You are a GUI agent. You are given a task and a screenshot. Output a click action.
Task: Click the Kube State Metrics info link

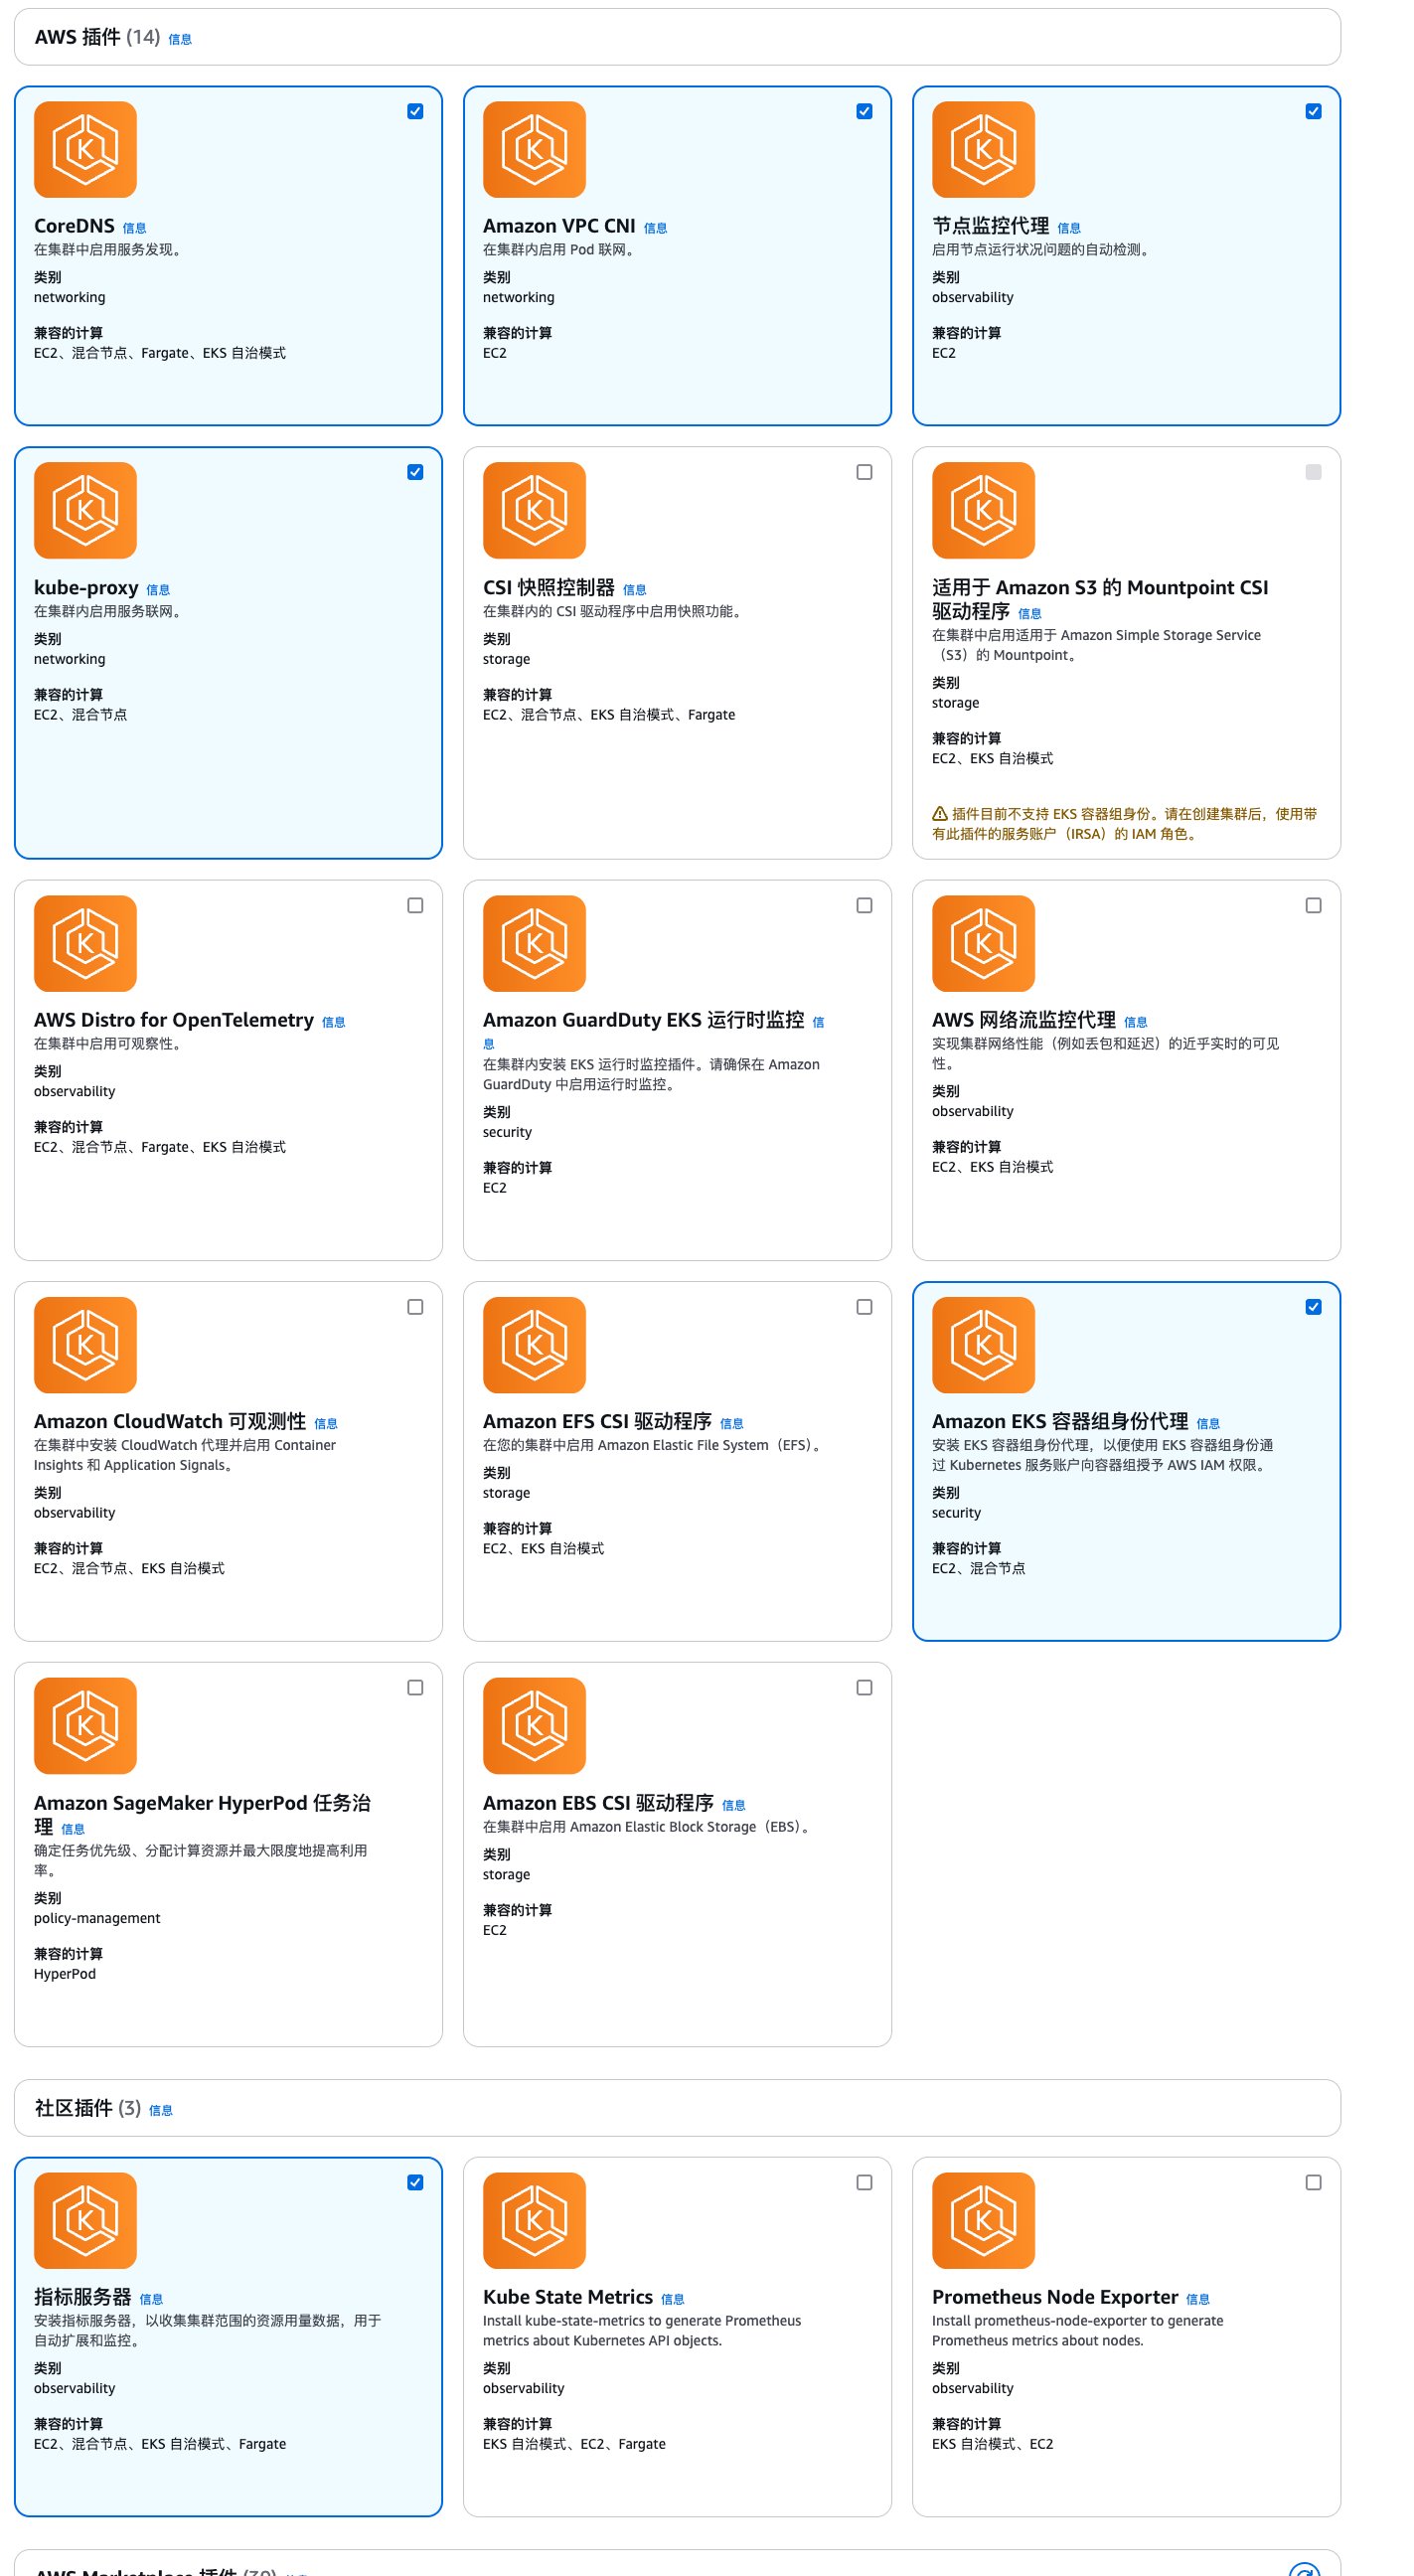click(x=672, y=2299)
